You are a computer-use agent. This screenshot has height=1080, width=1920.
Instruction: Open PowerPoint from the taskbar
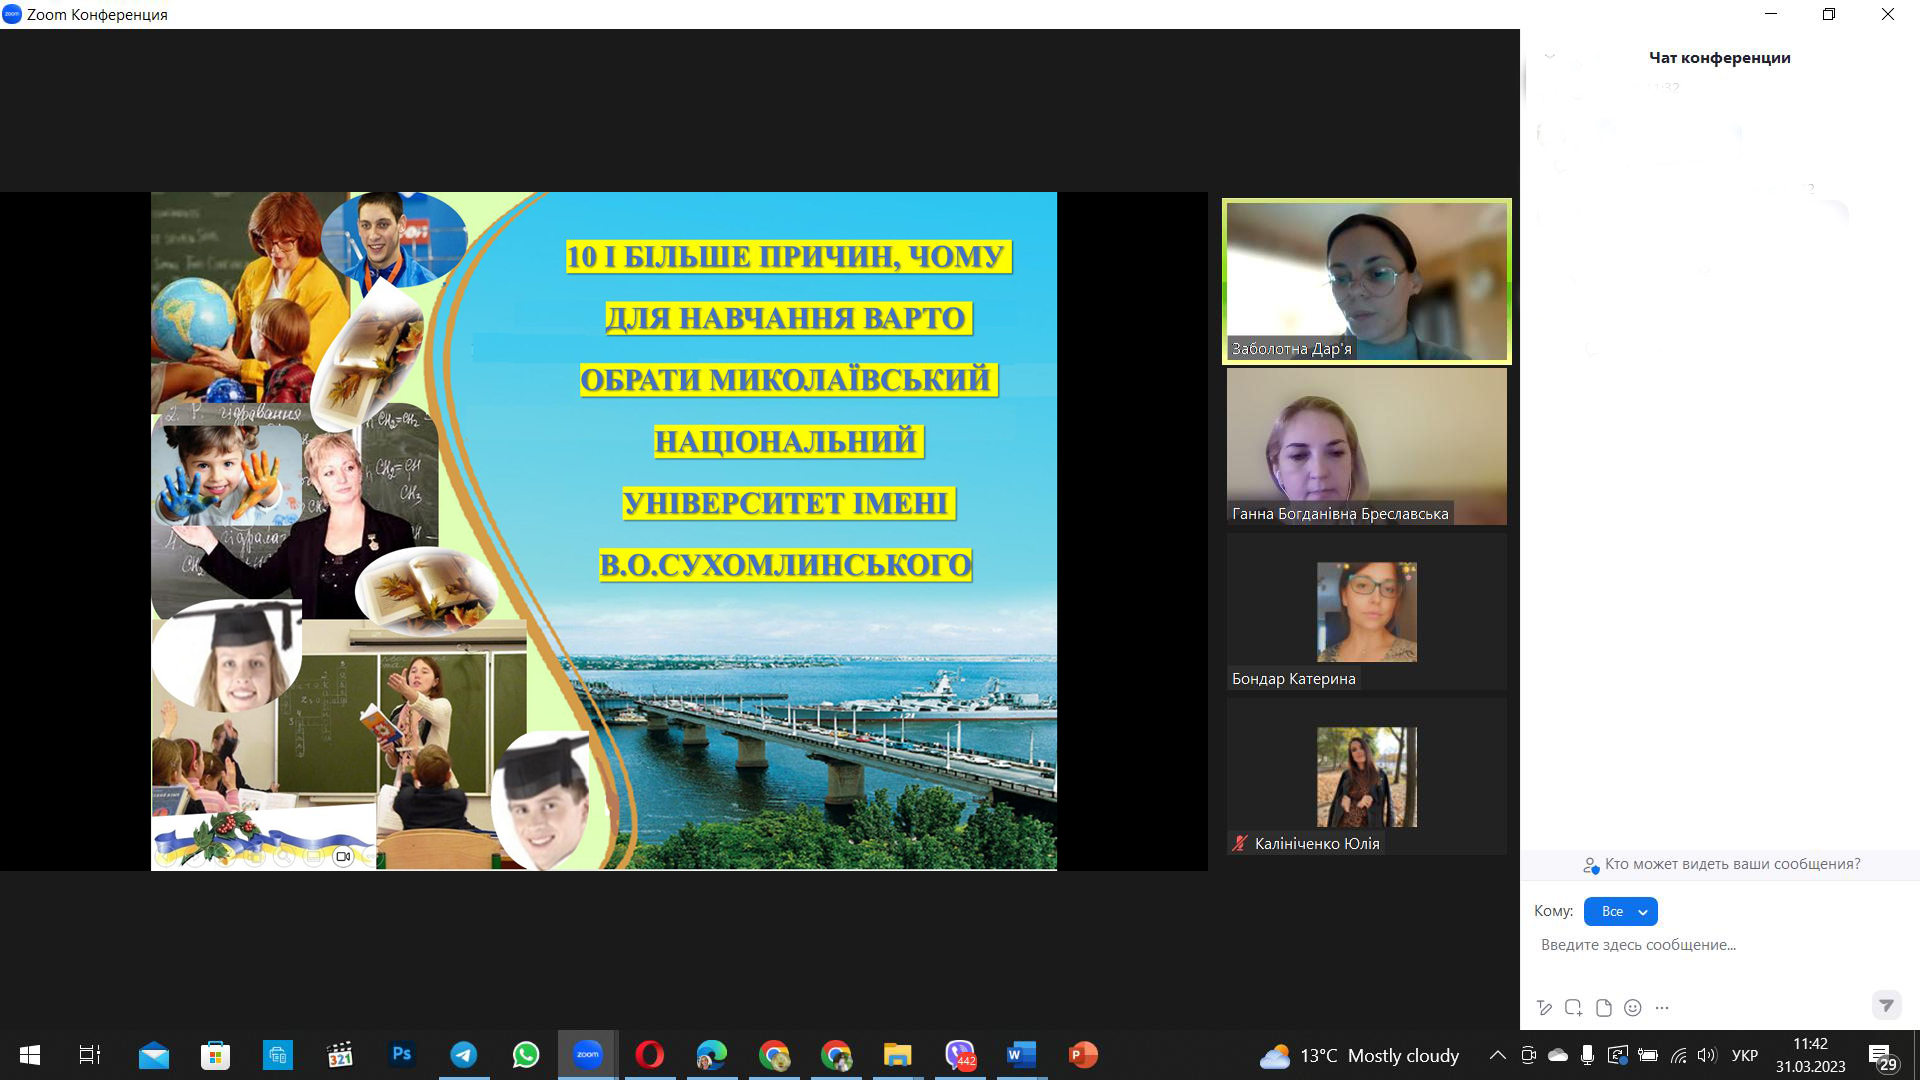coord(1082,1055)
